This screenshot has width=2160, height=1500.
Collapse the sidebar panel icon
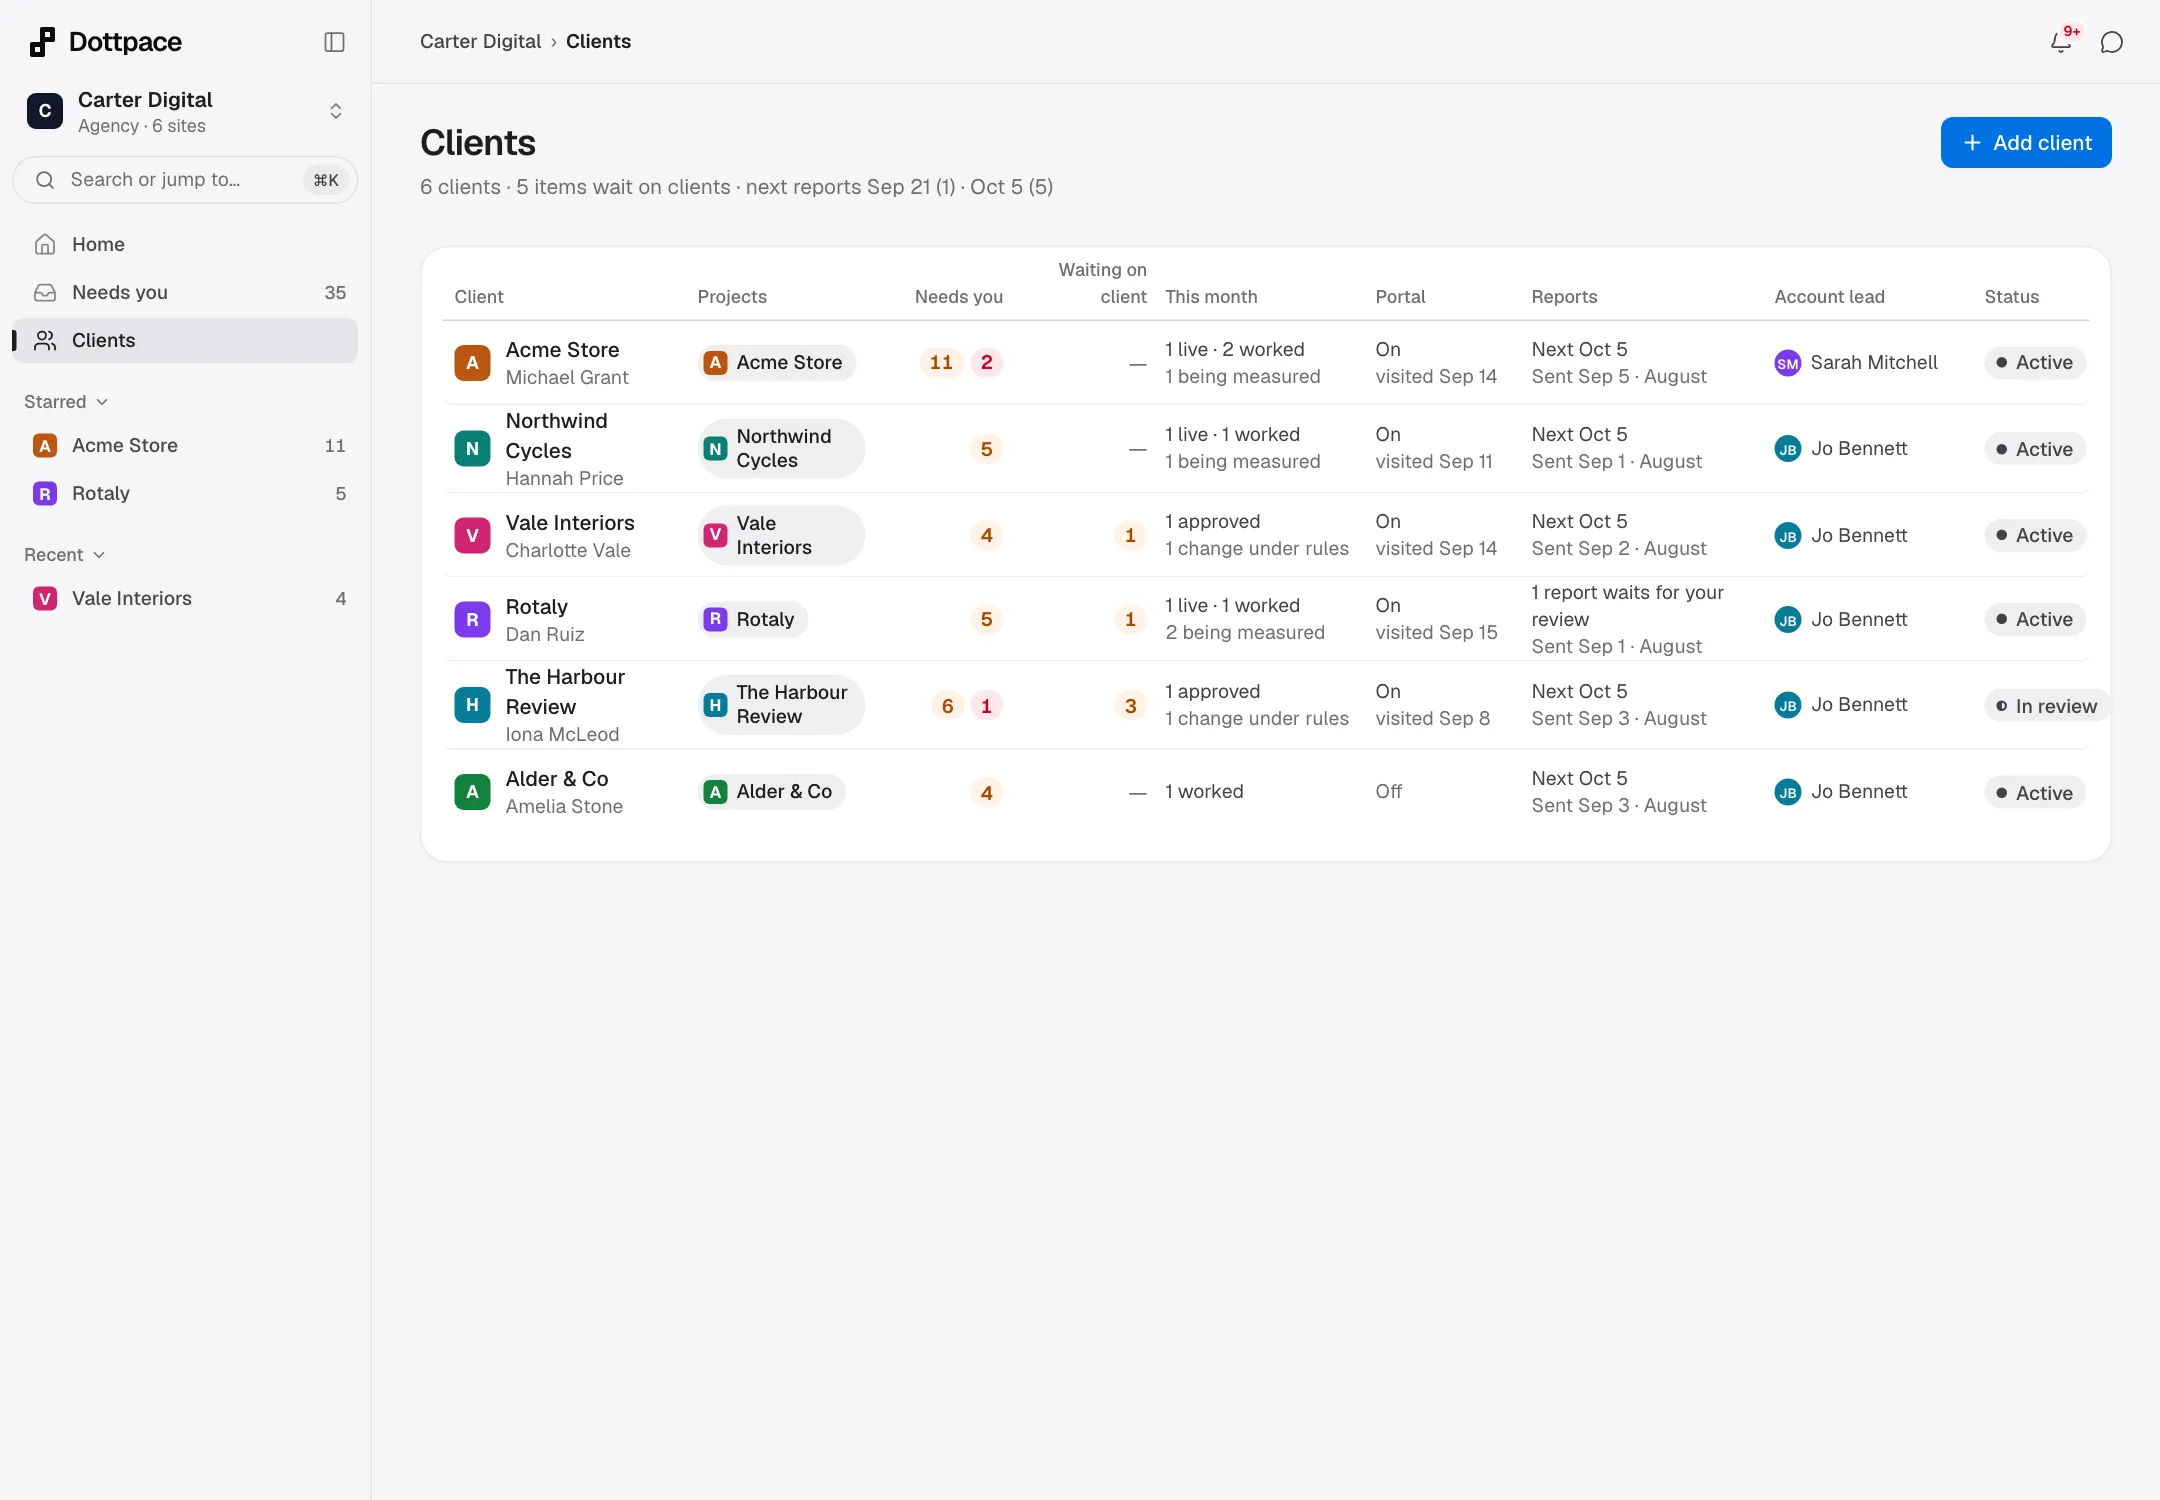pyautogui.click(x=334, y=42)
